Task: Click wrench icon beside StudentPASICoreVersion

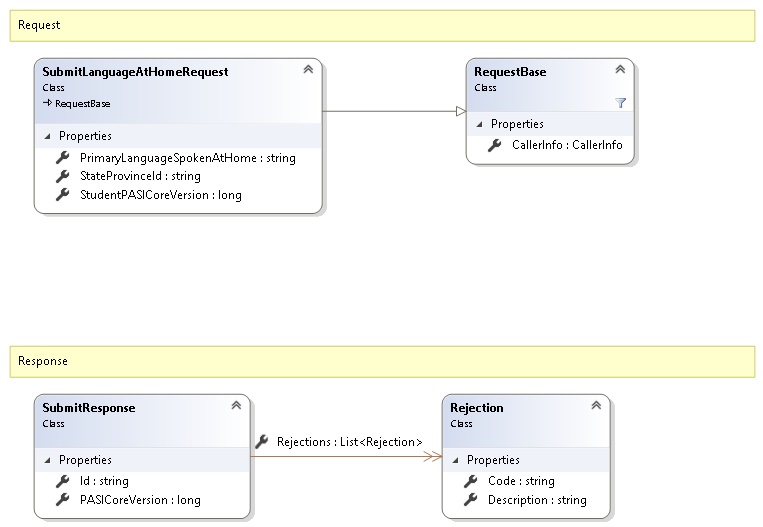Action: 62,195
